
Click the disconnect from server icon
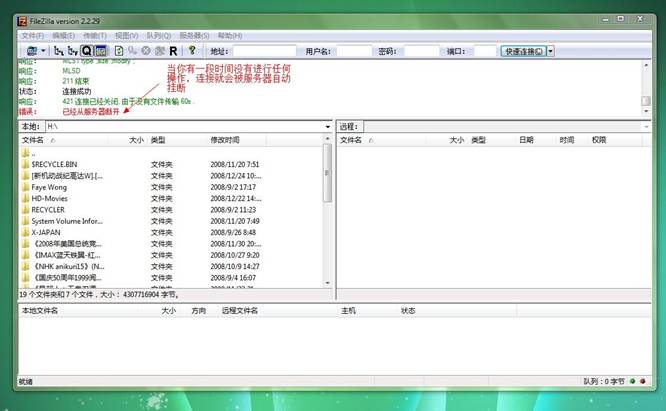[160, 51]
